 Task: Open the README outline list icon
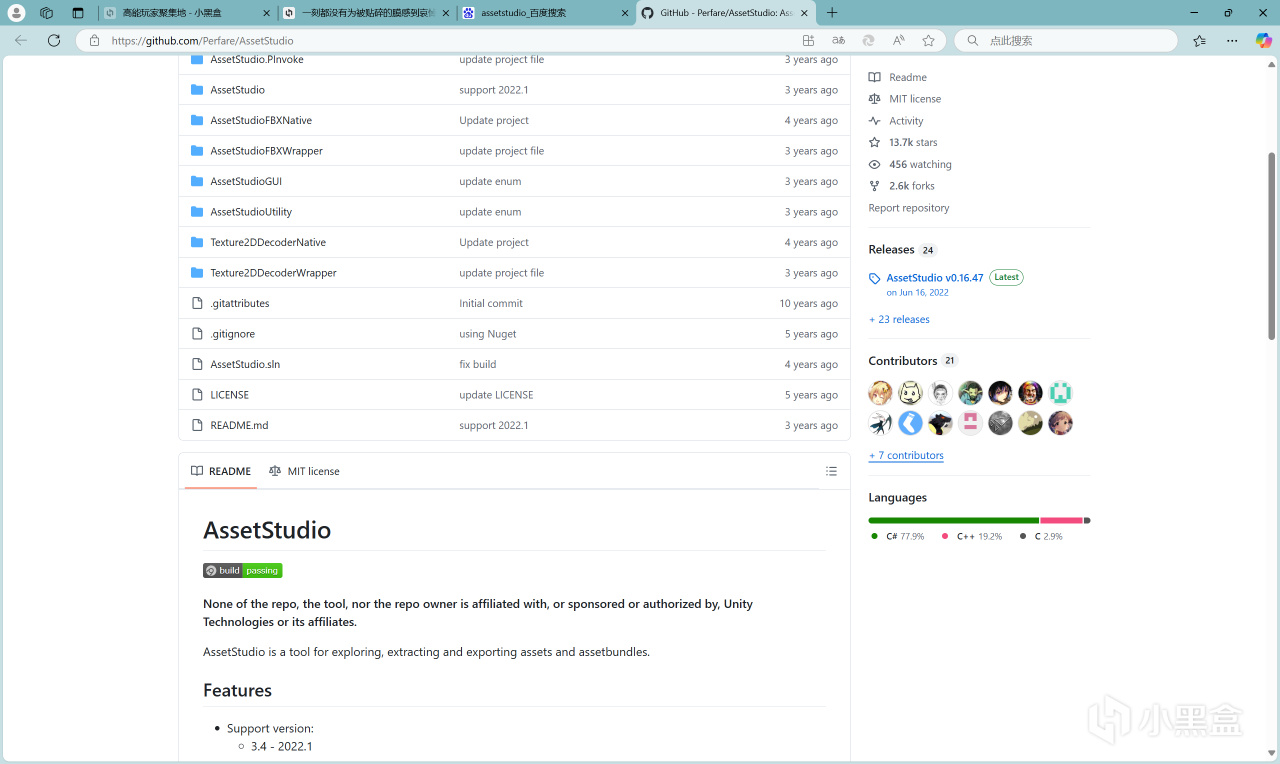coord(831,471)
